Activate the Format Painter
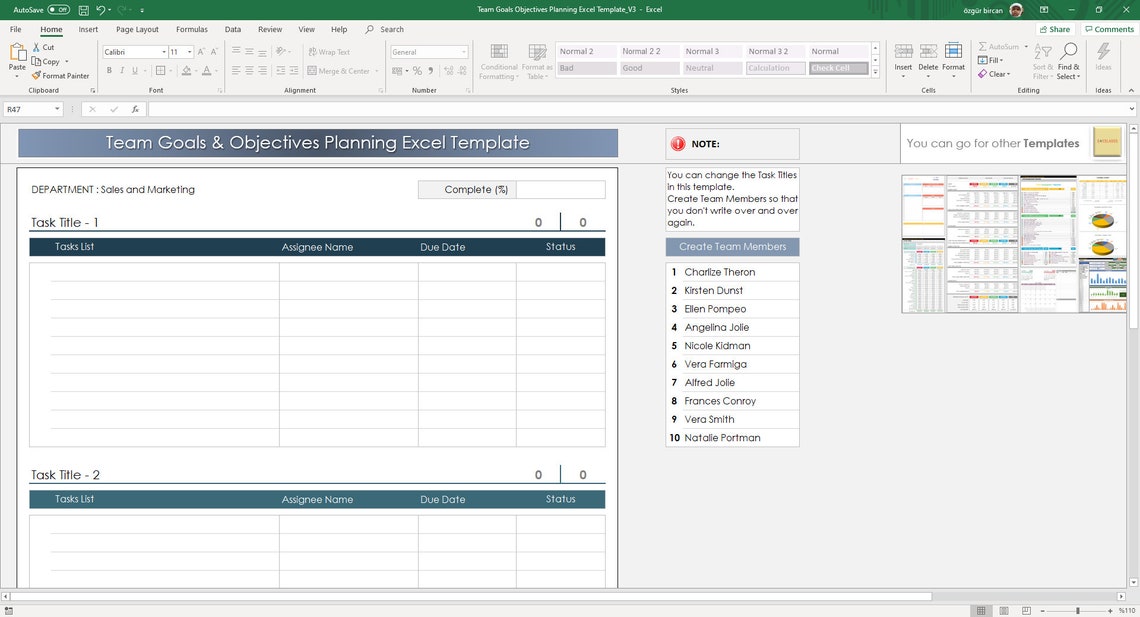Viewport: 1140px width, 617px height. tap(60, 75)
